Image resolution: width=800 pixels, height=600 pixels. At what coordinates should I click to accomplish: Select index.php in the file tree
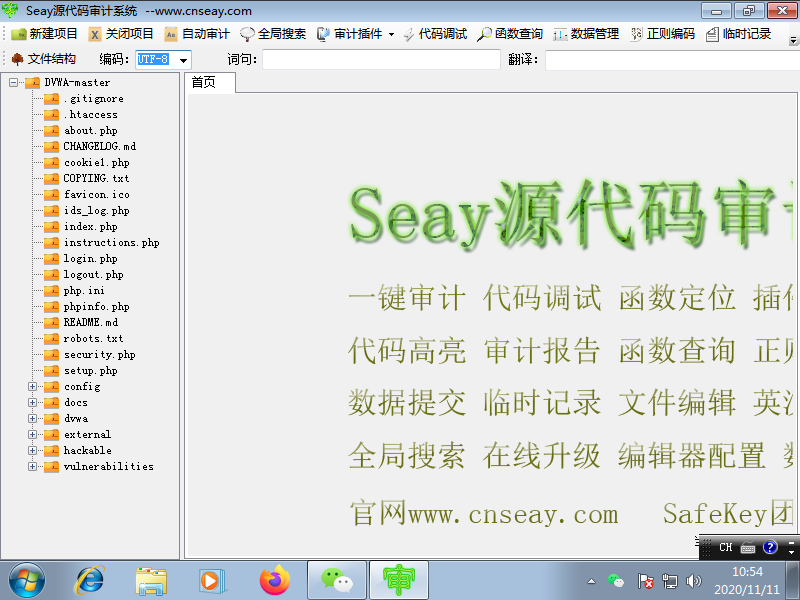[88, 226]
